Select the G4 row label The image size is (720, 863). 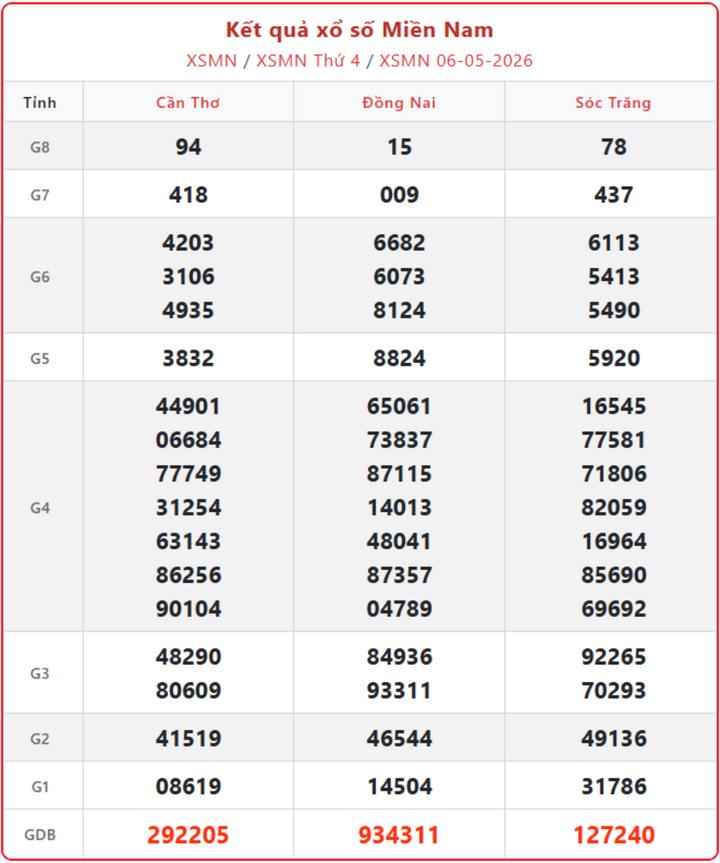[x=40, y=507]
